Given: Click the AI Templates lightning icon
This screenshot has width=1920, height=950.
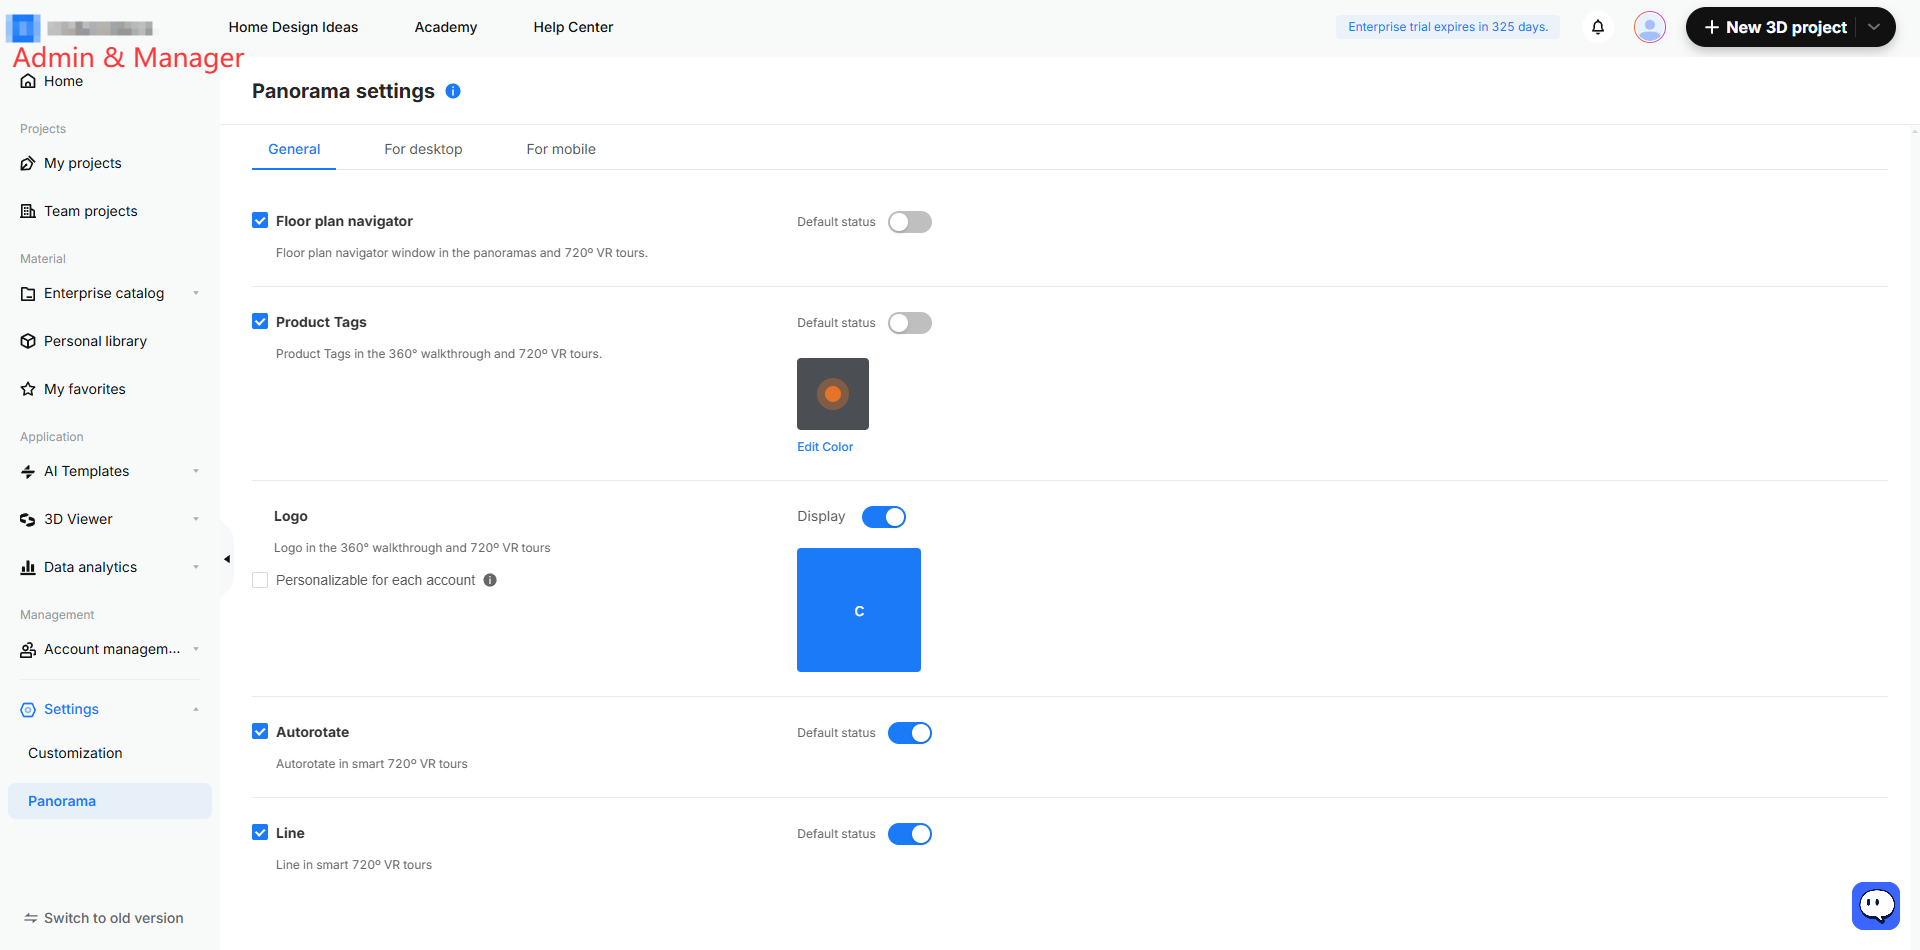Looking at the screenshot, I should [28, 472].
